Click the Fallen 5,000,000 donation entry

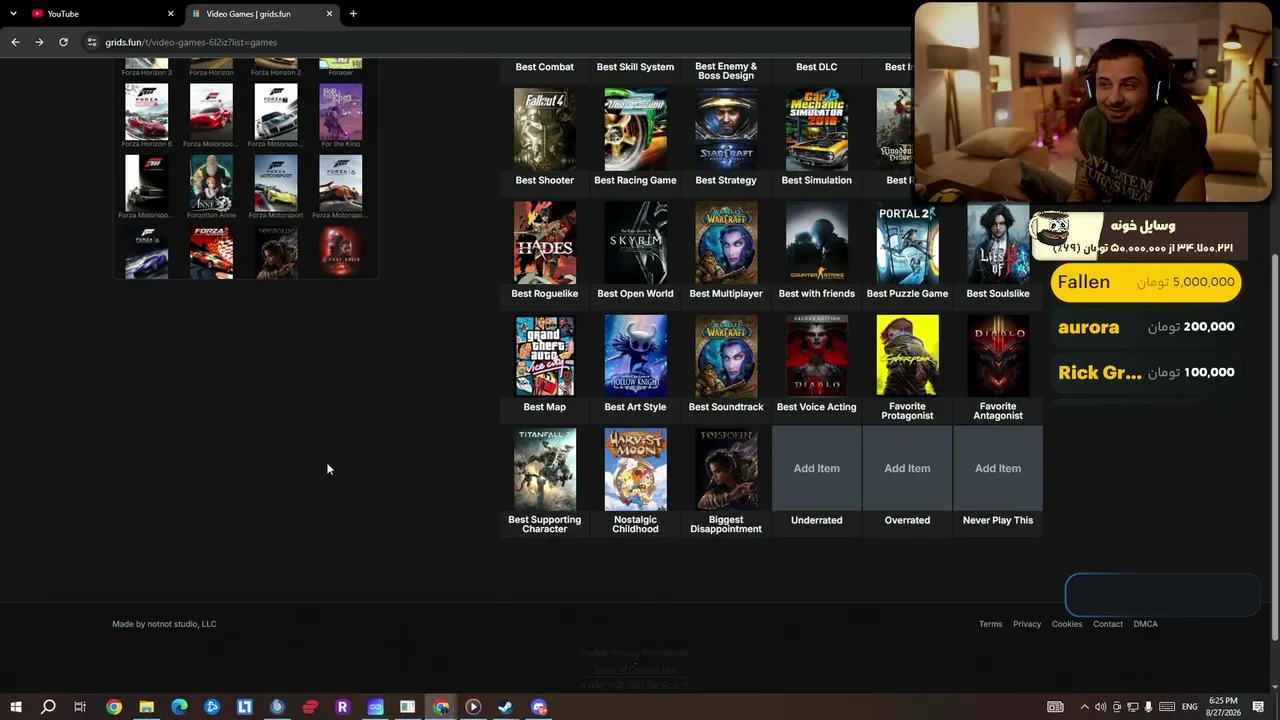[1146, 282]
